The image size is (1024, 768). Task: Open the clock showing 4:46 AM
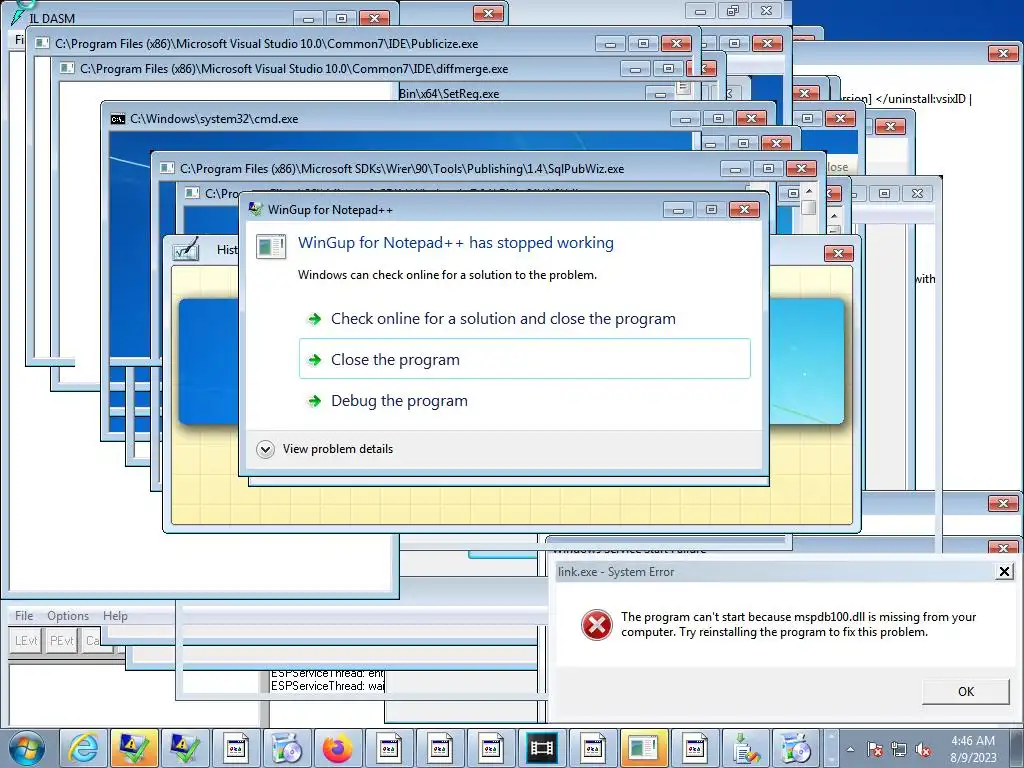(972, 741)
